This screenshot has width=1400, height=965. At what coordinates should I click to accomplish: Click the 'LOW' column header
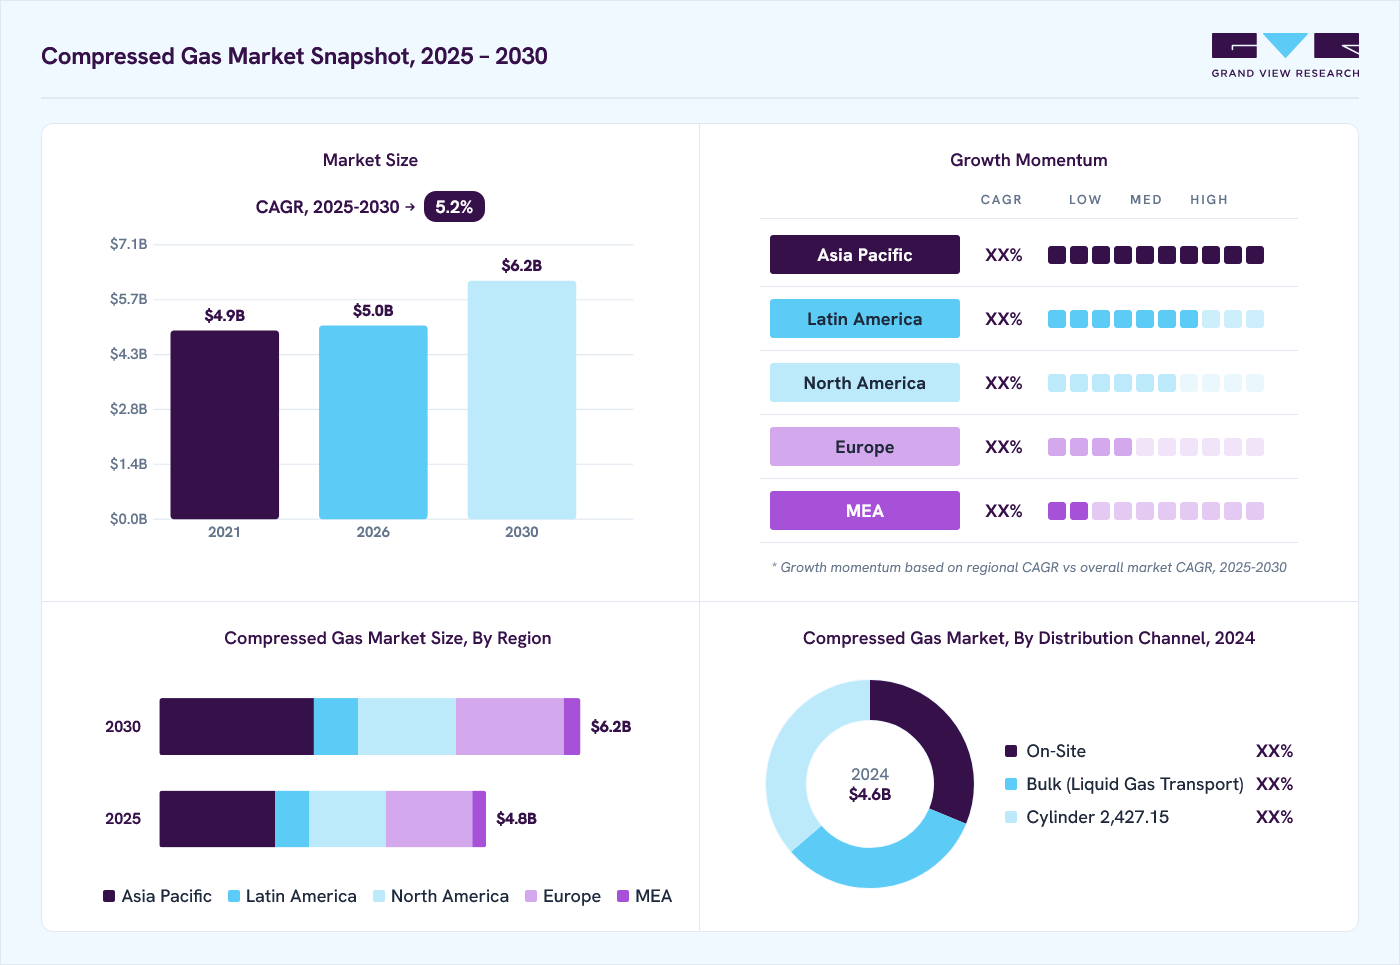[x=1085, y=200]
